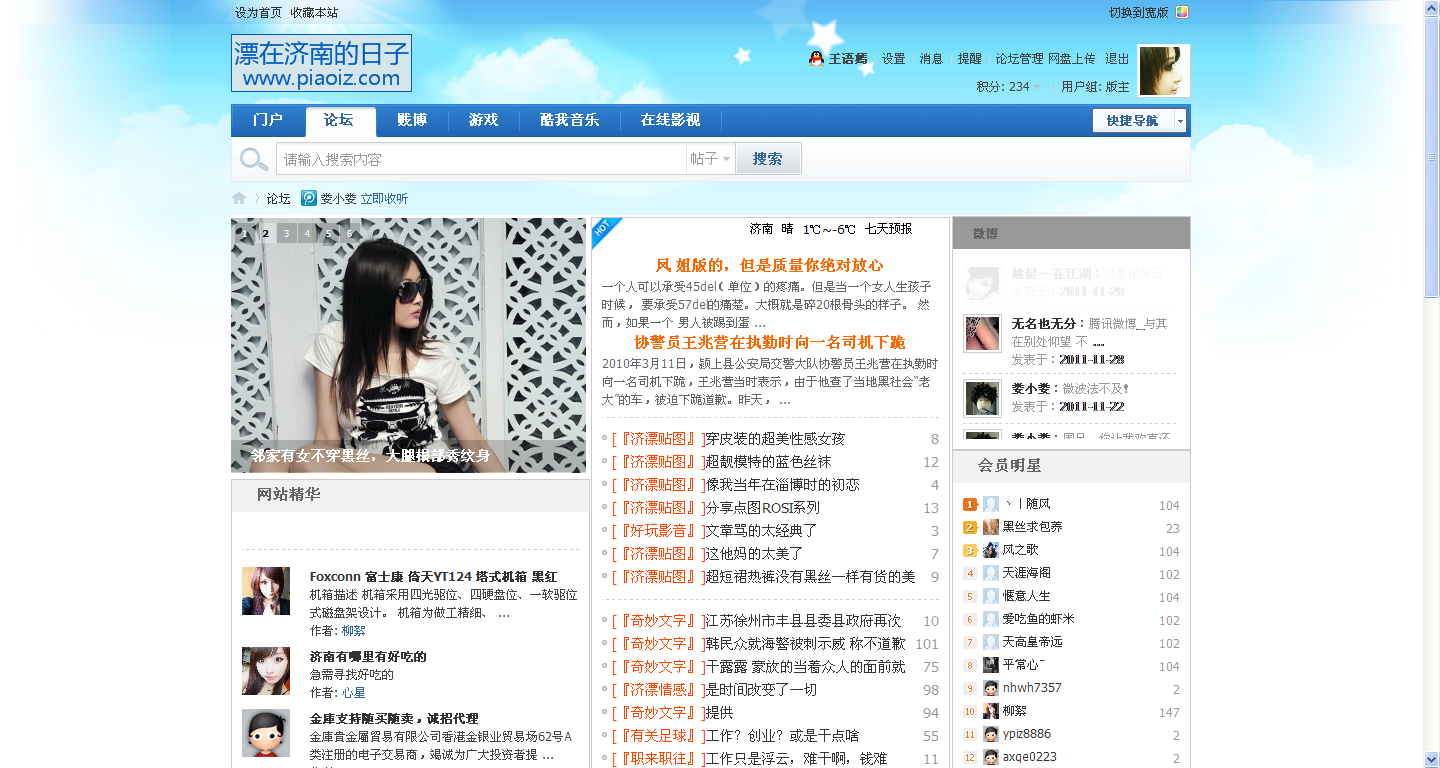The image size is (1440, 768).
Task: Open the 网盘上传 link
Action: coord(1072,59)
